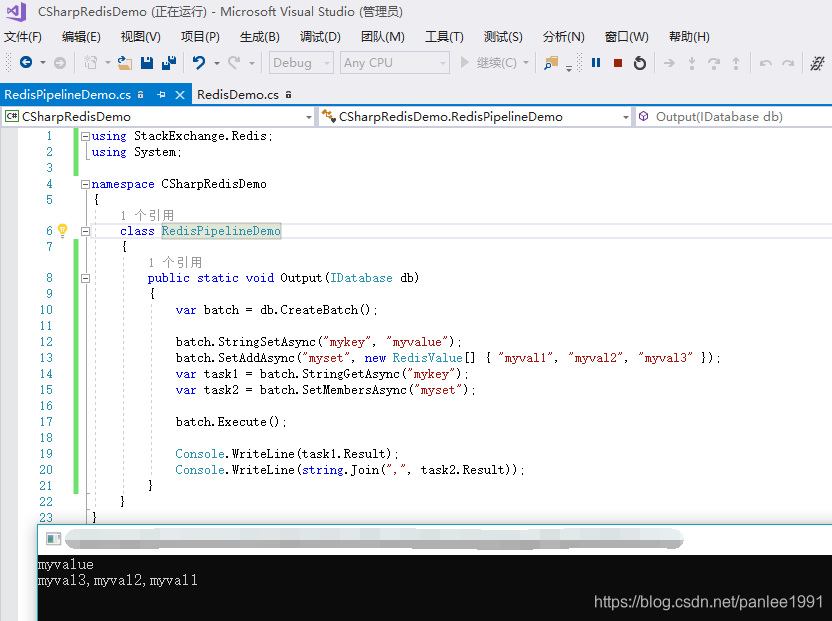Pin the RedisPipelineDemo.cs tab

coord(161,94)
